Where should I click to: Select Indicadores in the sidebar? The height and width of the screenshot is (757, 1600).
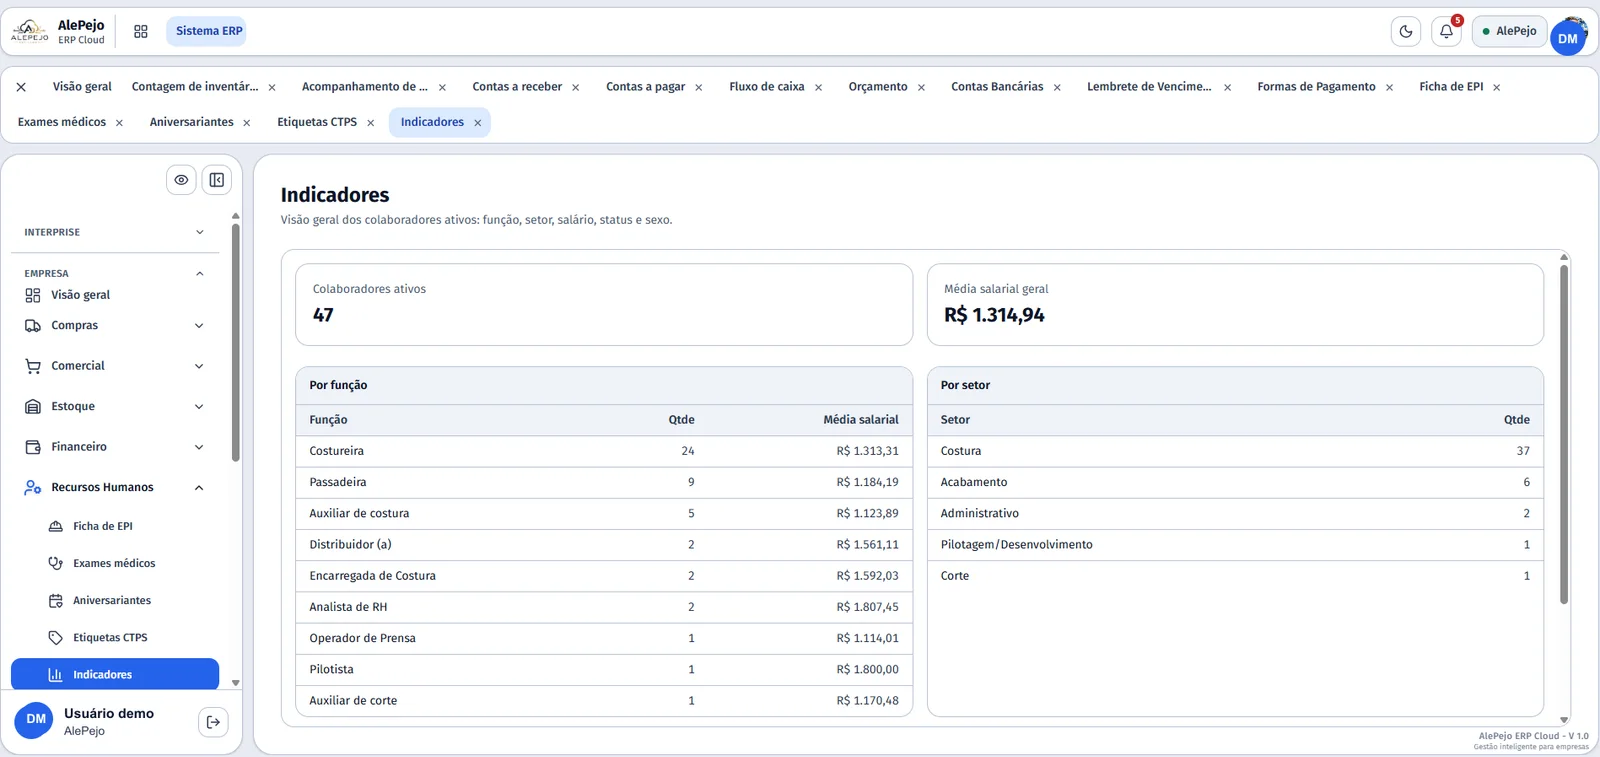115,674
